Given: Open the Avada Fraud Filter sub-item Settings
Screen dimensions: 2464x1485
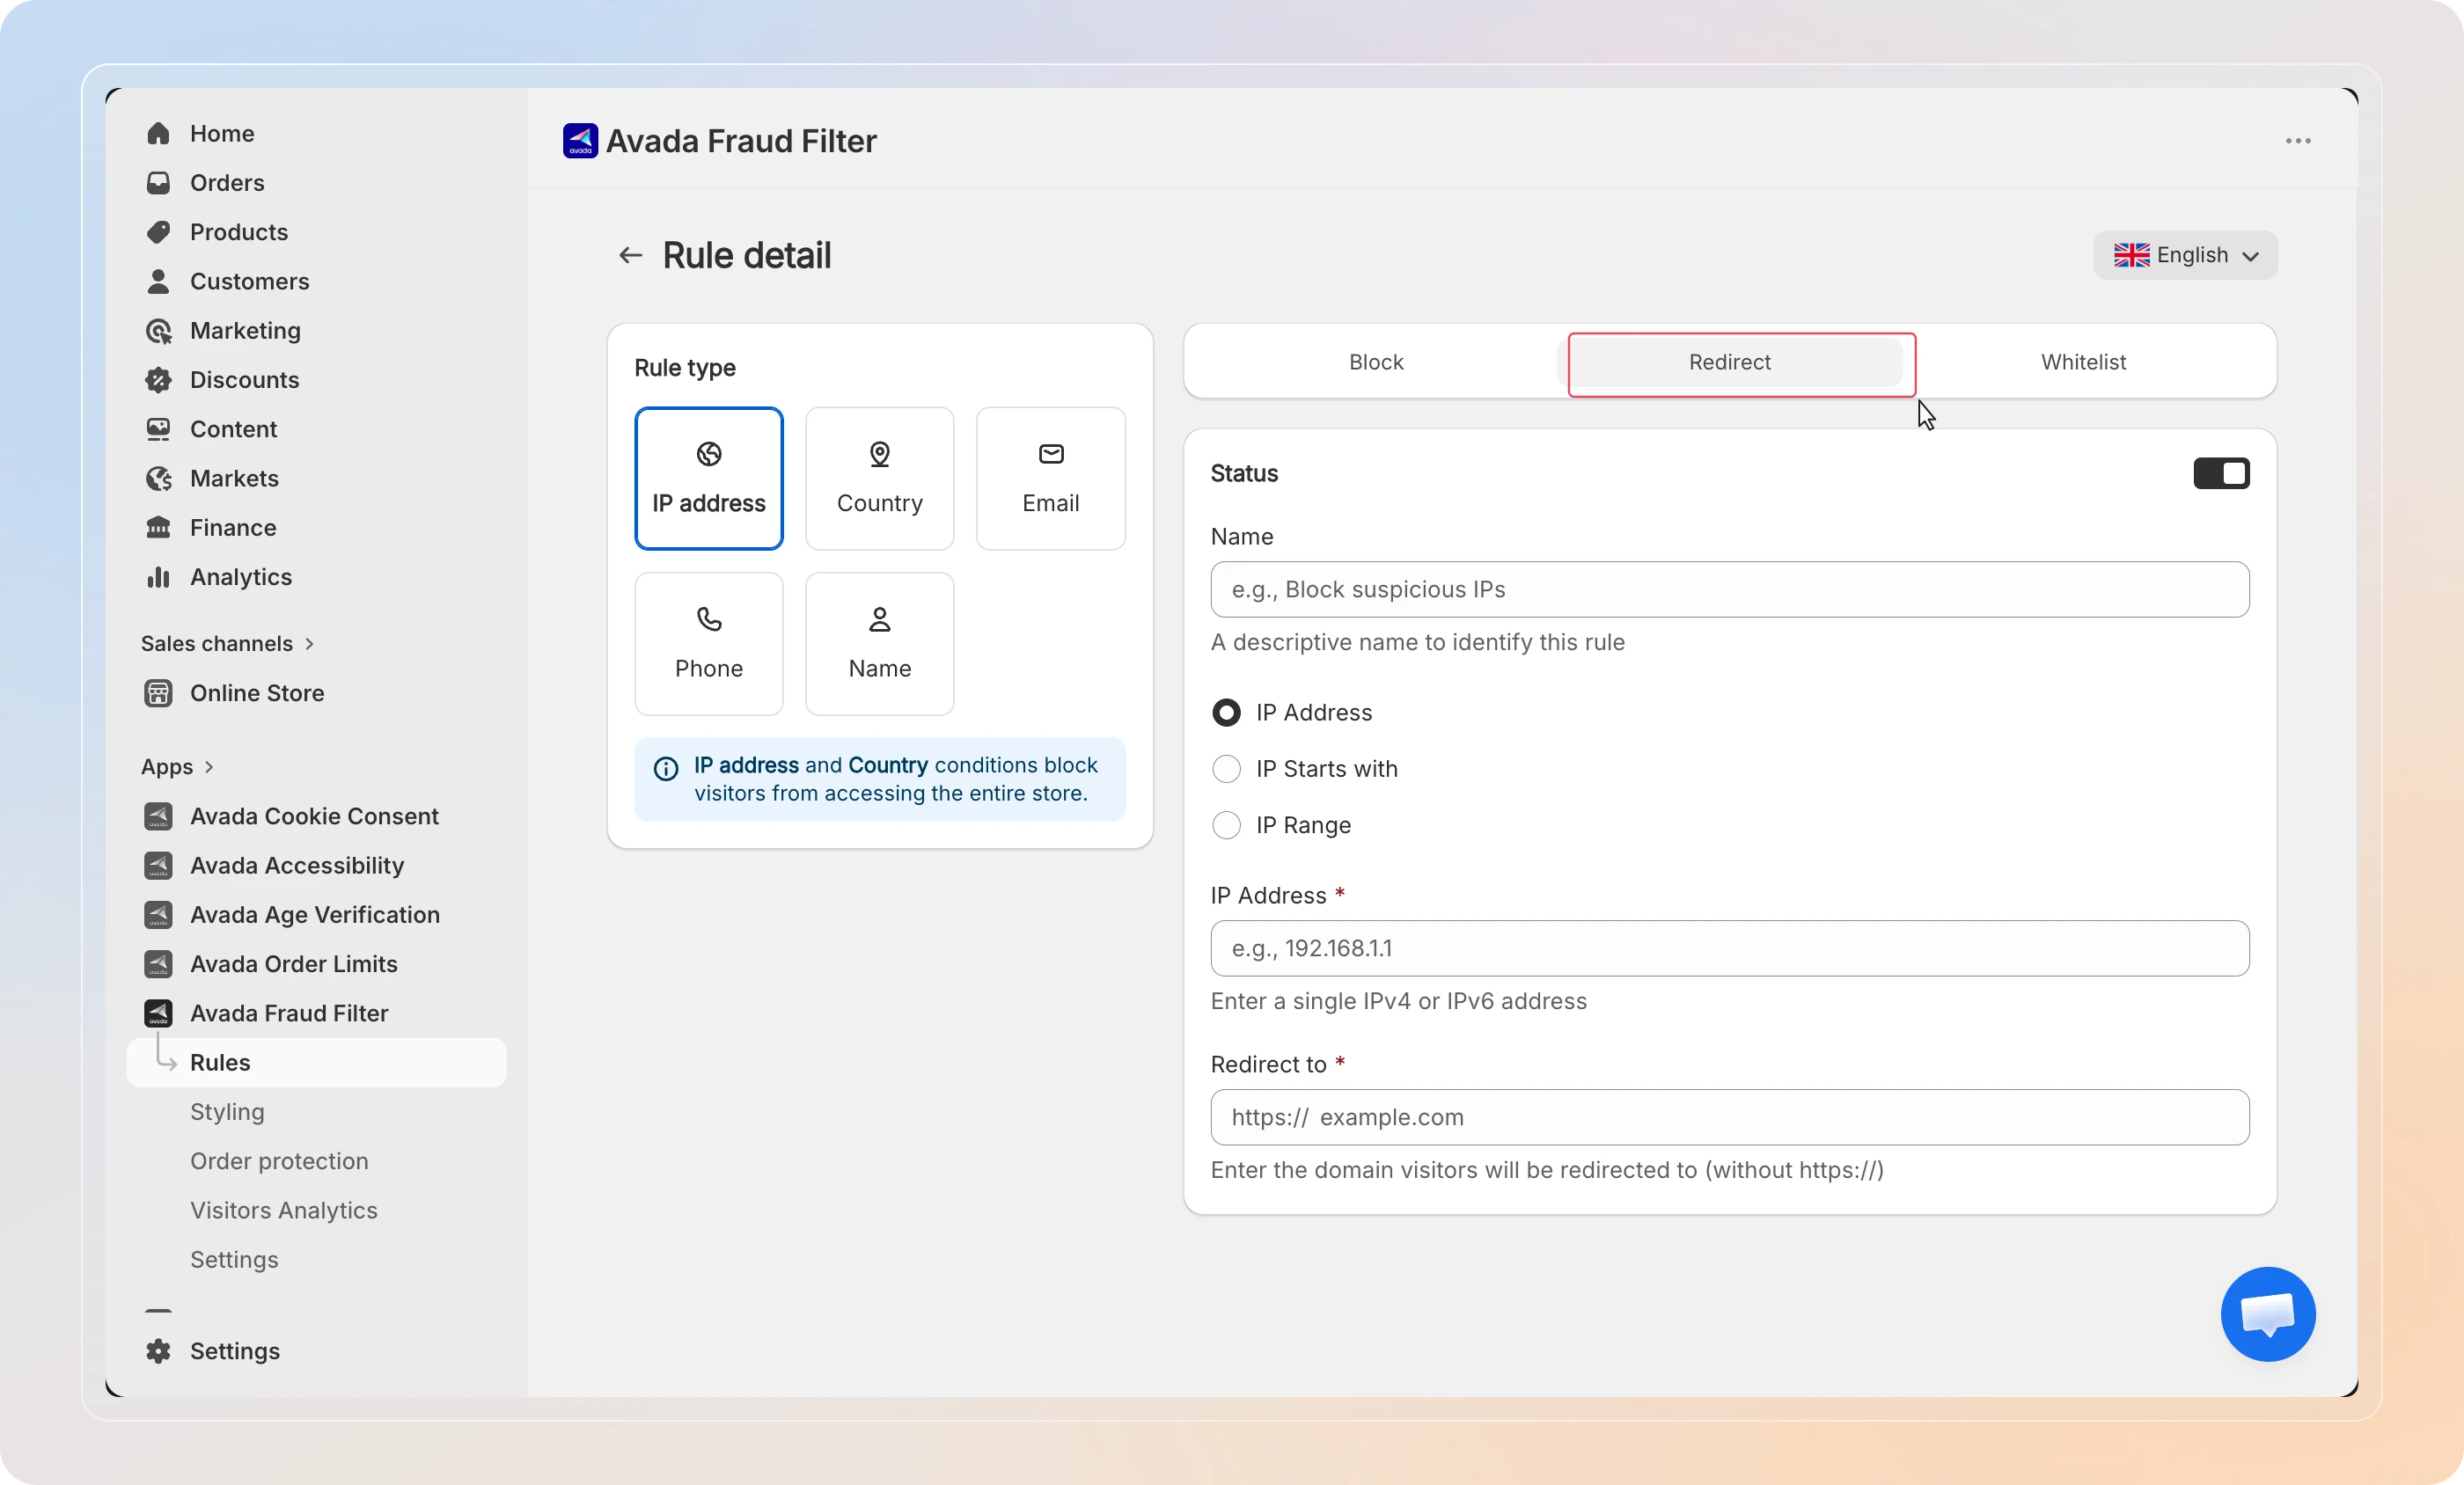Looking at the screenshot, I should click(x=234, y=1259).
